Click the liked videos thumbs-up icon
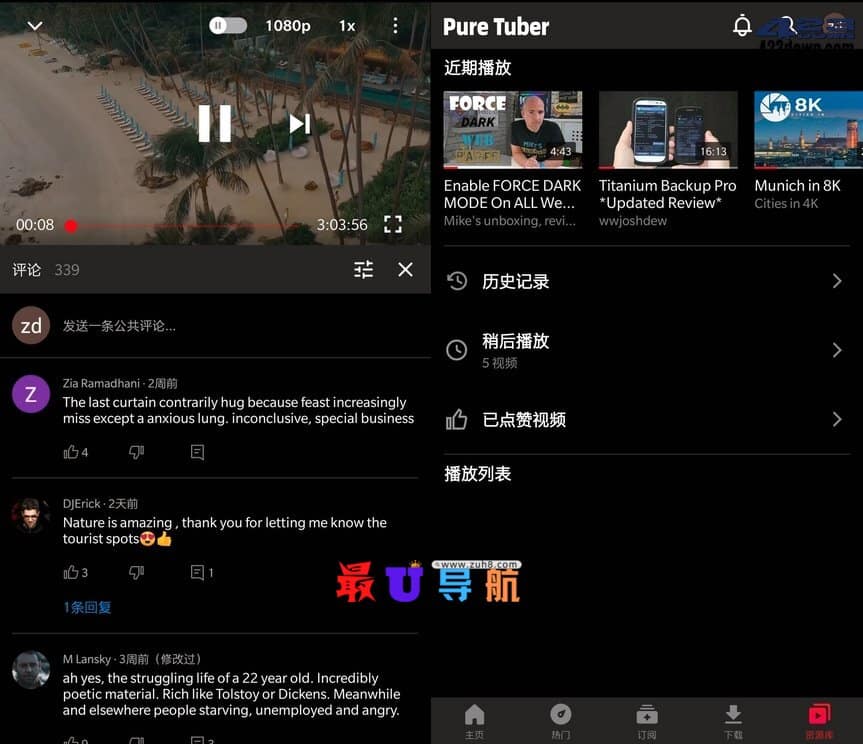863x744 pixels. (x=456, y=419)
